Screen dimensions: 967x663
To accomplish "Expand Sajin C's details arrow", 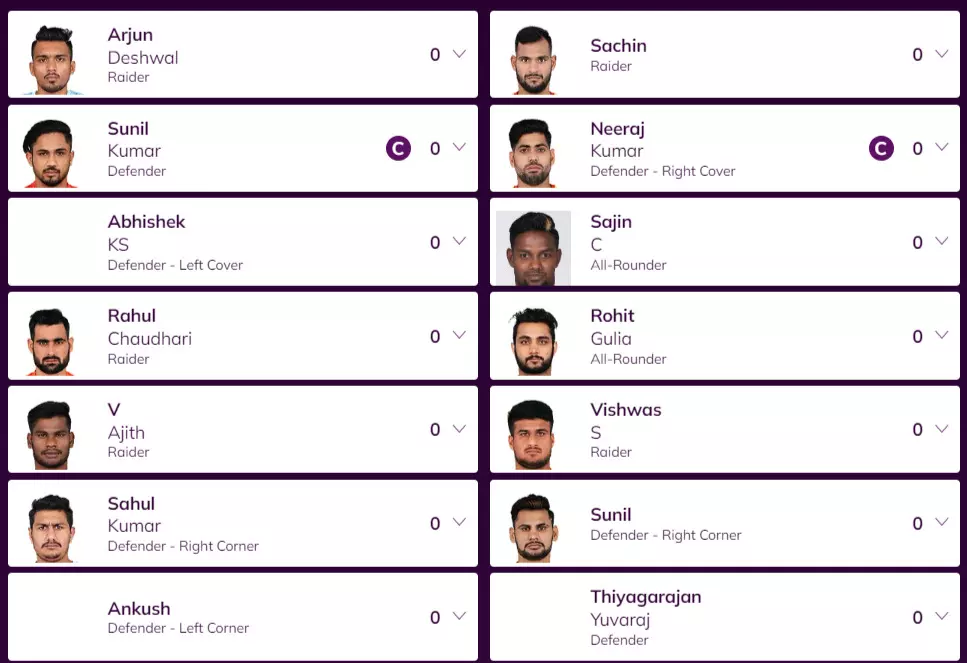I will point(941,241).
